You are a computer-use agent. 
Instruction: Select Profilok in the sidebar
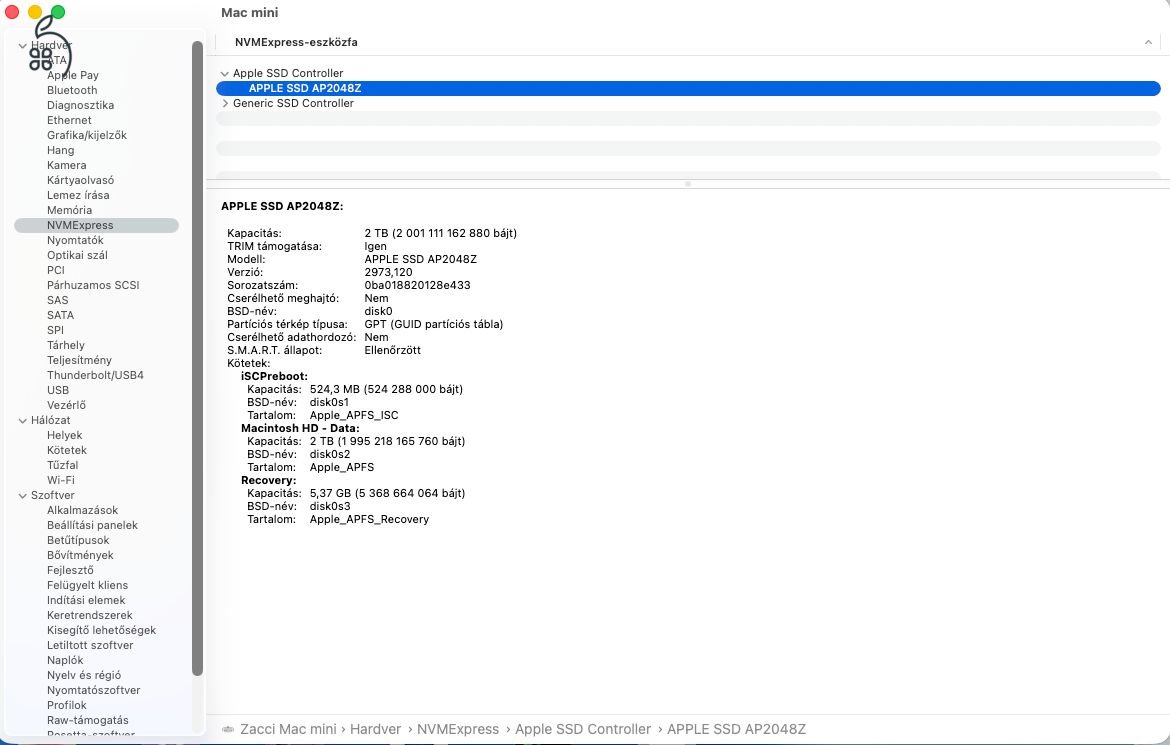click(x=66, y=705)
